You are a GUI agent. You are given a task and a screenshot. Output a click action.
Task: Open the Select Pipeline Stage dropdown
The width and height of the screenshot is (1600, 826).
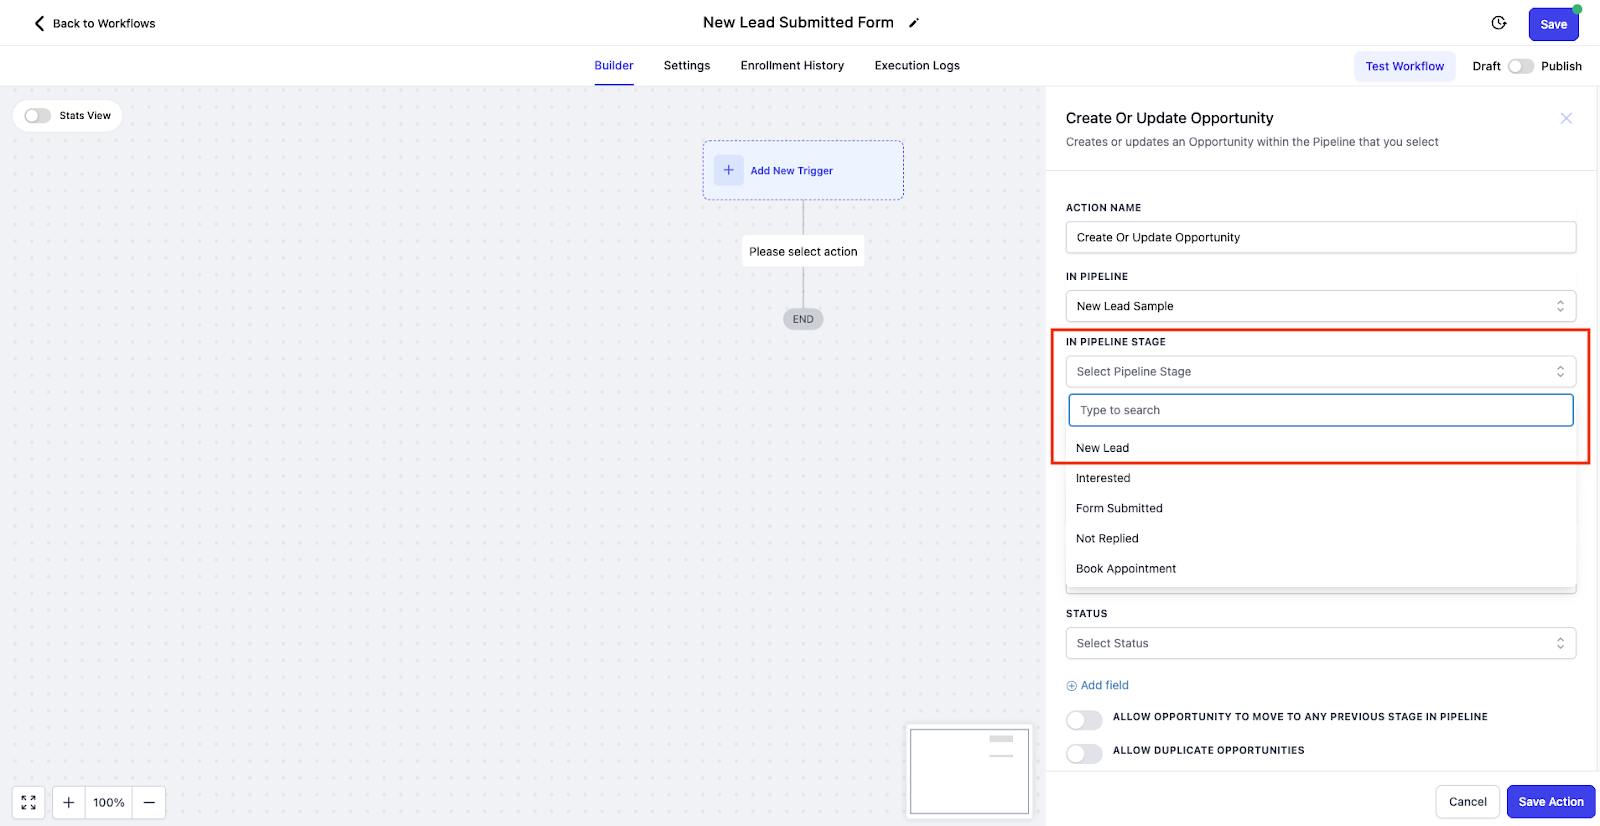coord(1321,371)
